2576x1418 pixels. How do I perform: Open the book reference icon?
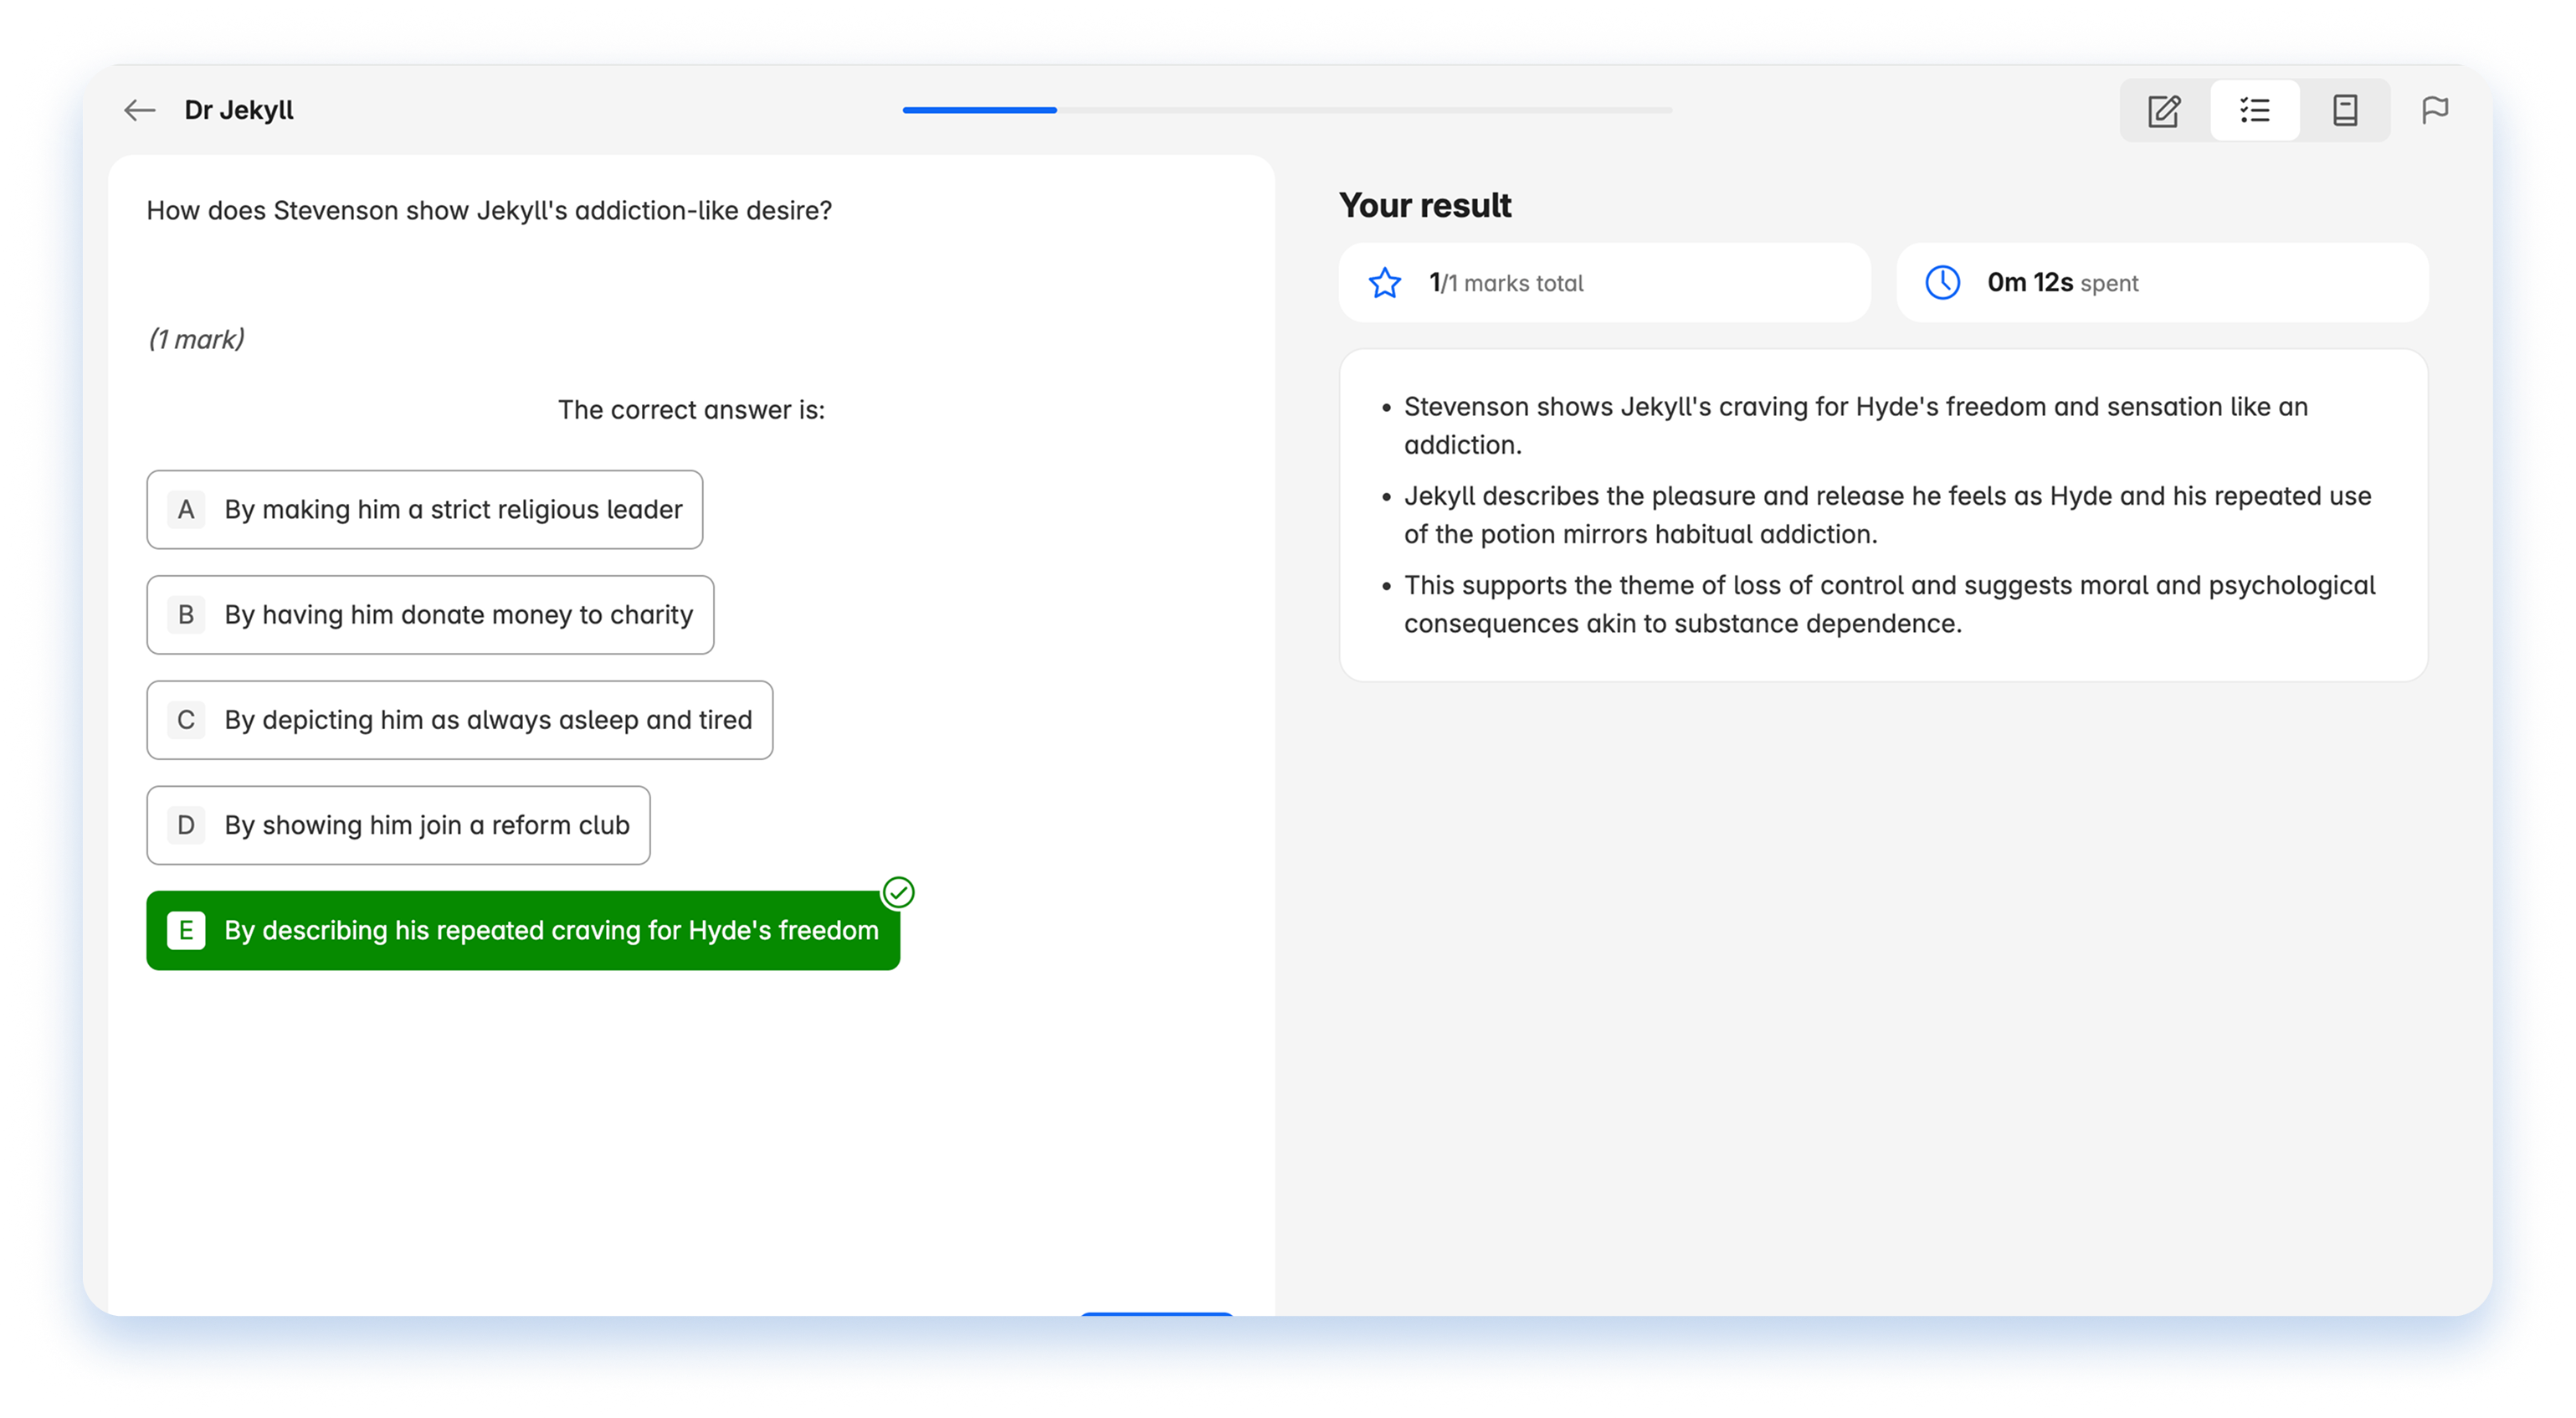point(2345,110)
